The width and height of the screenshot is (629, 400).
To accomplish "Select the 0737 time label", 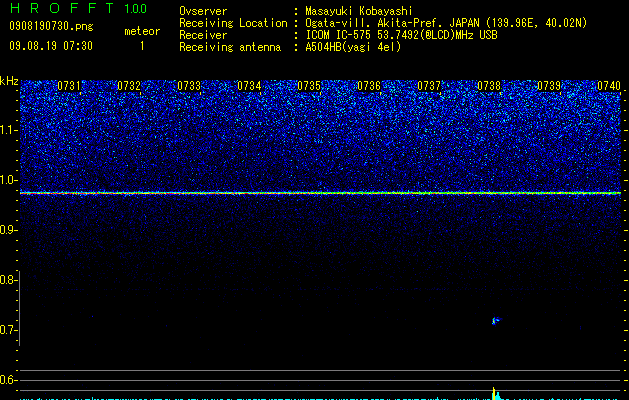I will (x=429, y=86).
